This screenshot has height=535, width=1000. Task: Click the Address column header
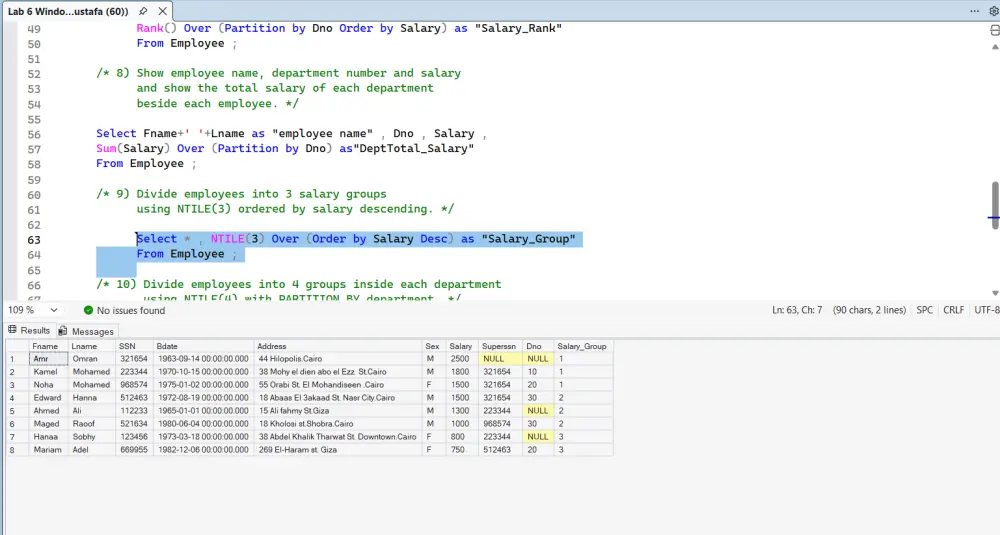point(338,346)
